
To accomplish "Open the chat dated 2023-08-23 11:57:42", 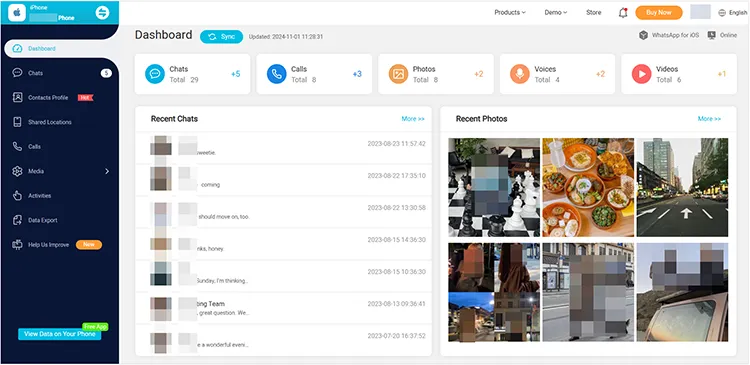I will coord(283,148).
